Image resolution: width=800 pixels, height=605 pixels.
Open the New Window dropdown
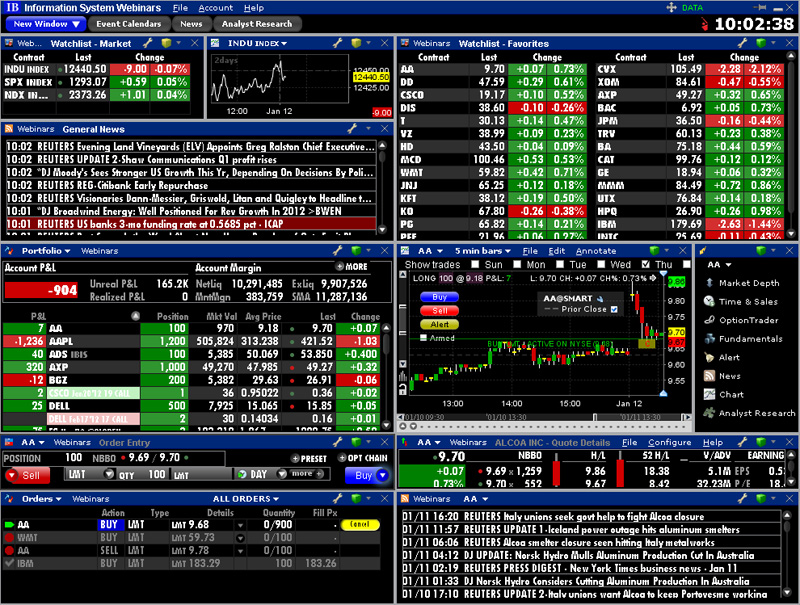click(46, 23)
